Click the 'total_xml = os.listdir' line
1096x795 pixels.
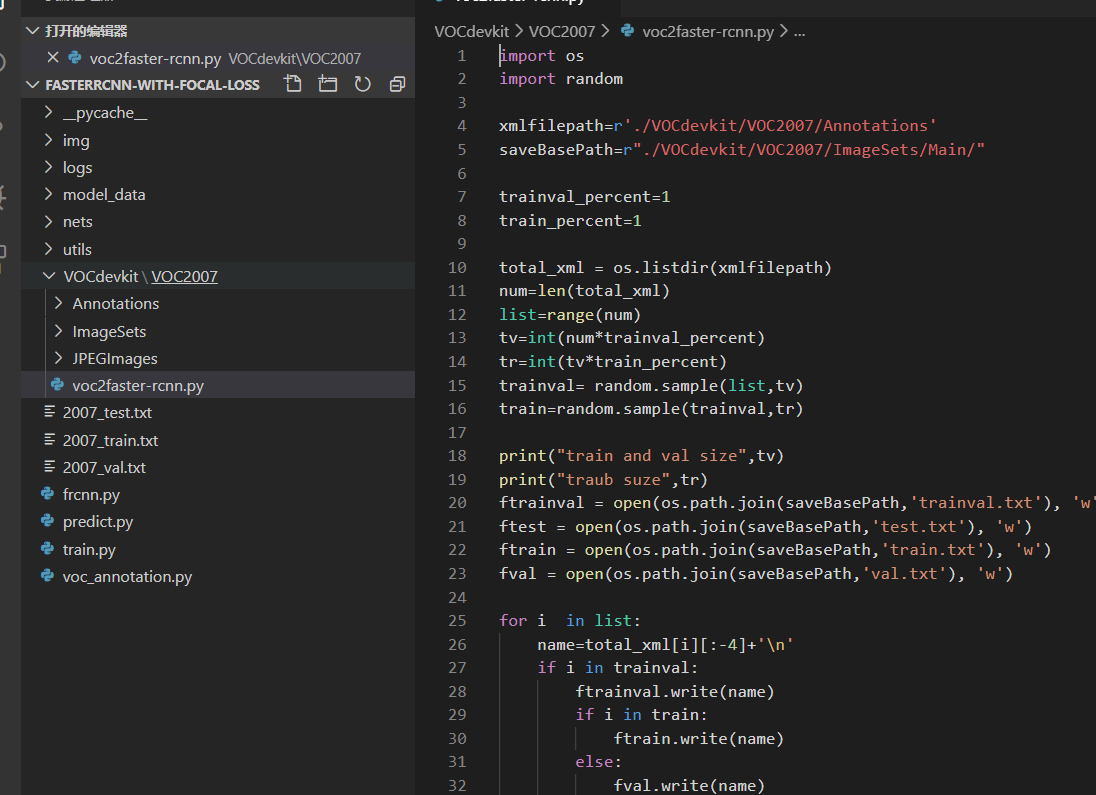(665, 267)
